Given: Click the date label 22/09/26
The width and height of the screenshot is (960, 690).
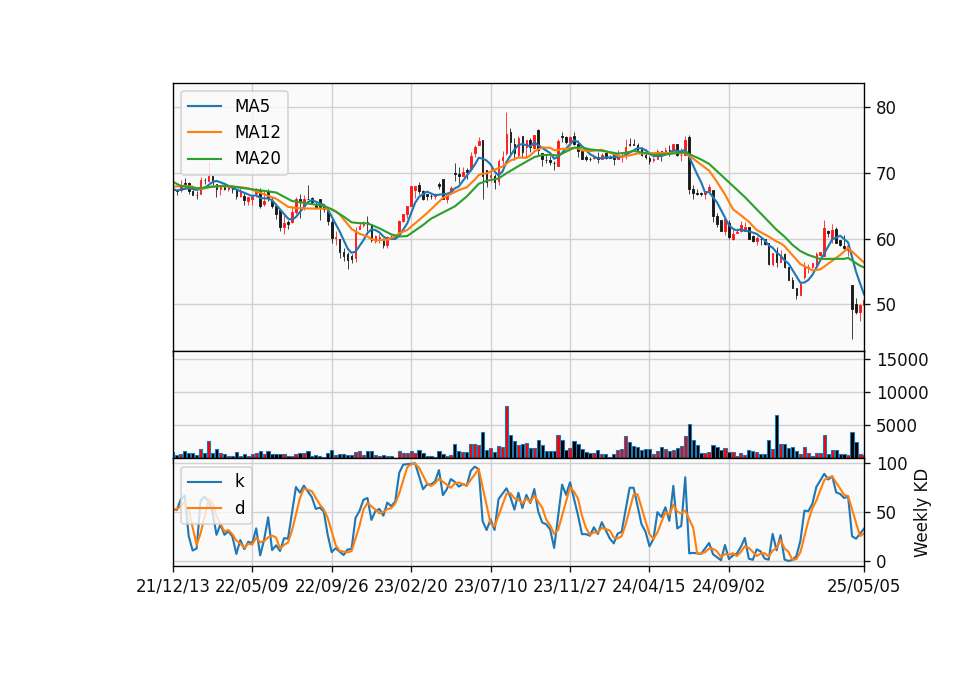Looking at the screenshot, I should coord(332,586).
